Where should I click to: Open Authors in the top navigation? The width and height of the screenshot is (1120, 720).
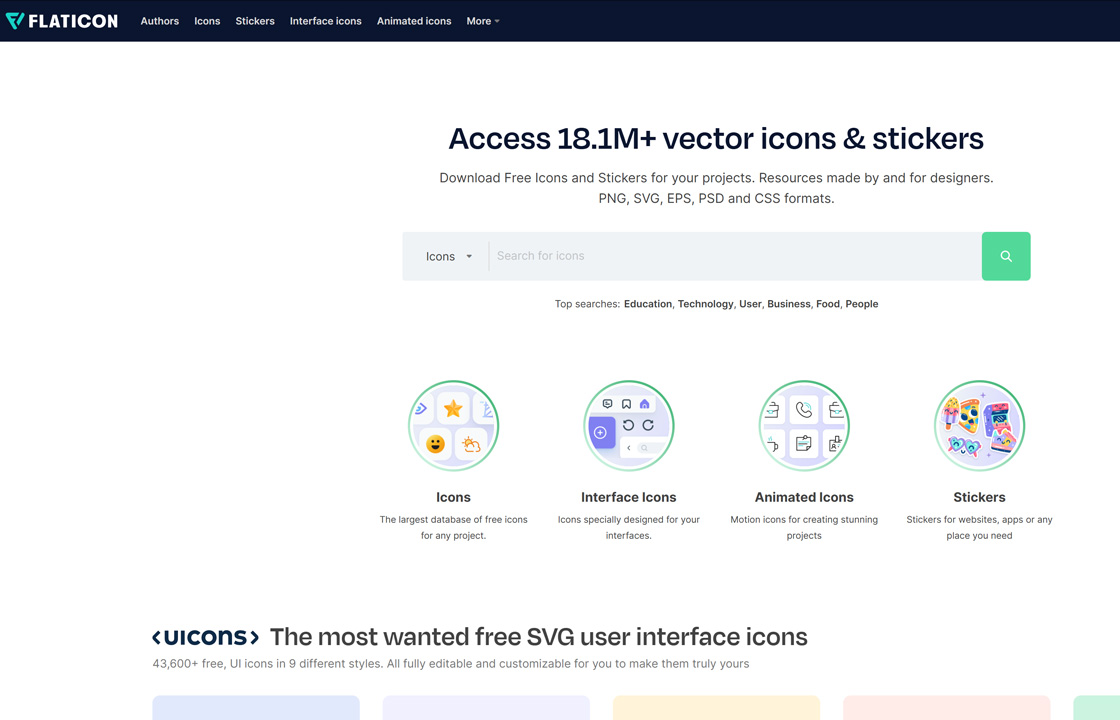(x=159, y=21)
